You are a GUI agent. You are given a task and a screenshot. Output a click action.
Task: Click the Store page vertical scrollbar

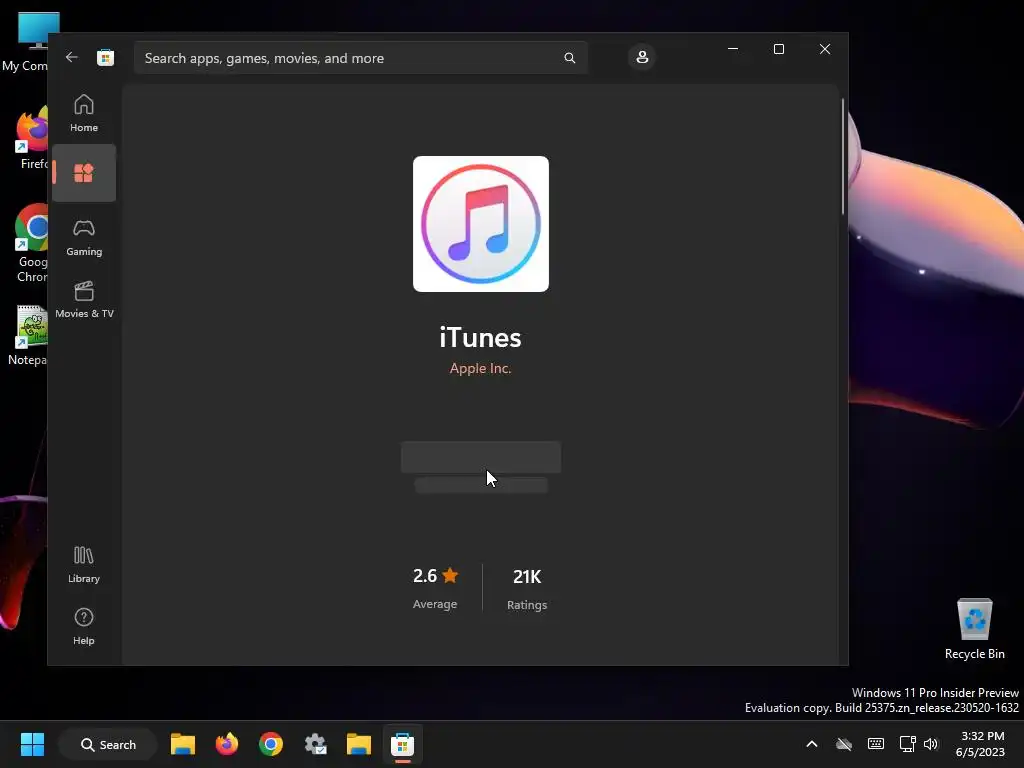tap(842, 157)
